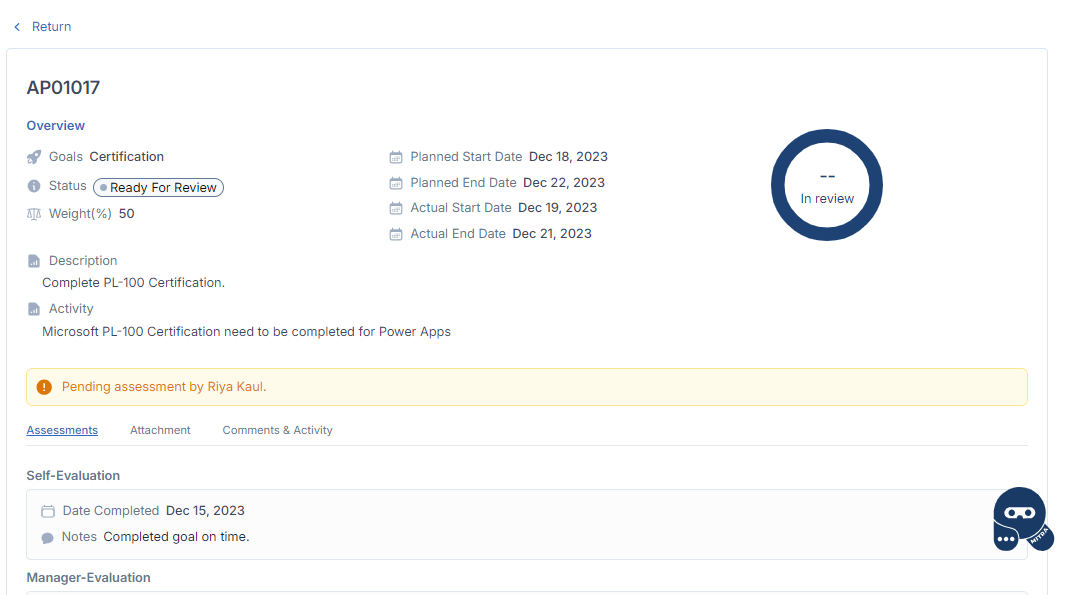Go back using the Return chevron arrow
The height and width of the screenshot is (595, 1067).
pyautogui.click(x=17, y=27)
